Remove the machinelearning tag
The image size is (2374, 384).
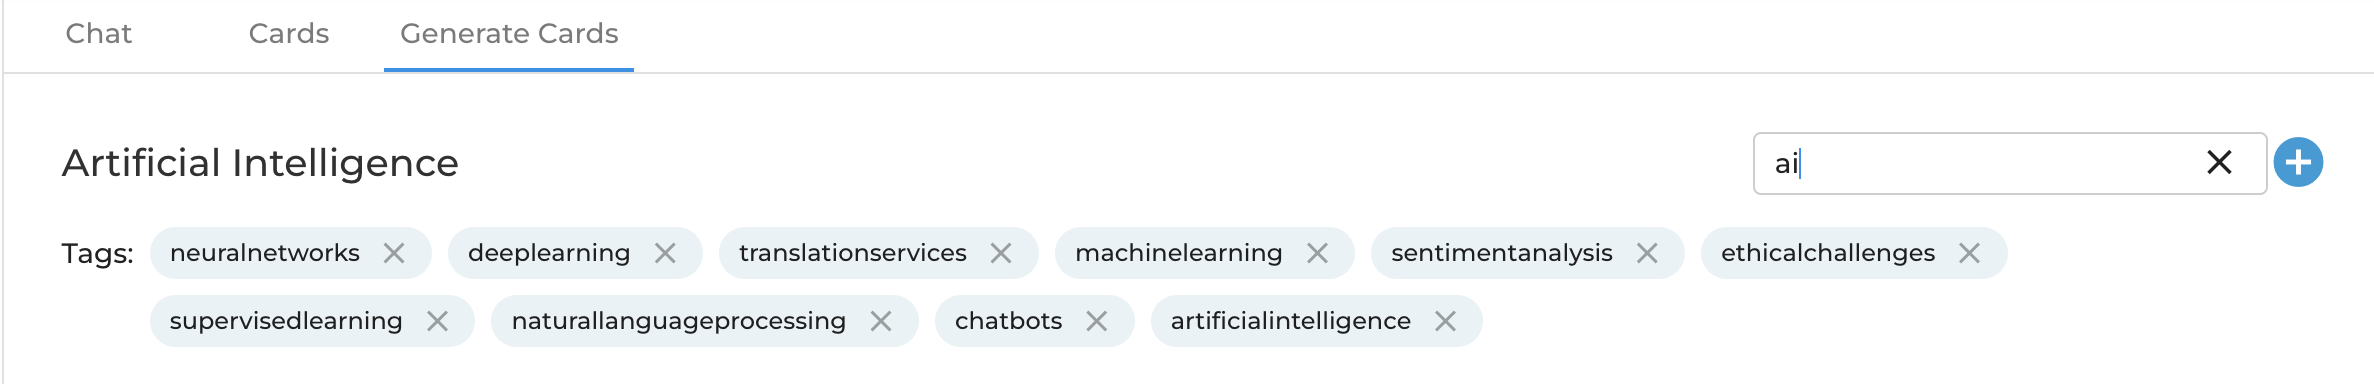(x=1317, y=253)
